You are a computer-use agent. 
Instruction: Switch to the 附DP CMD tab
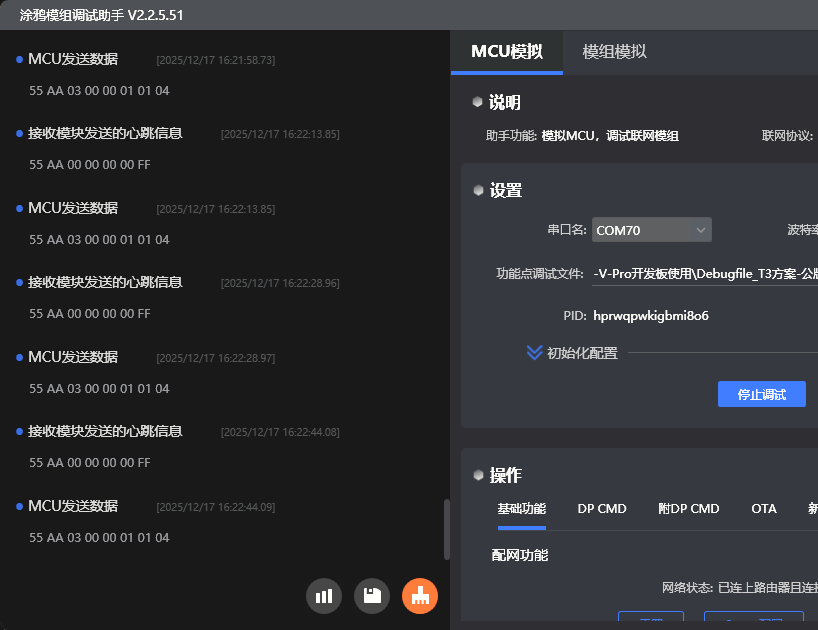click(x=689, y=509)
